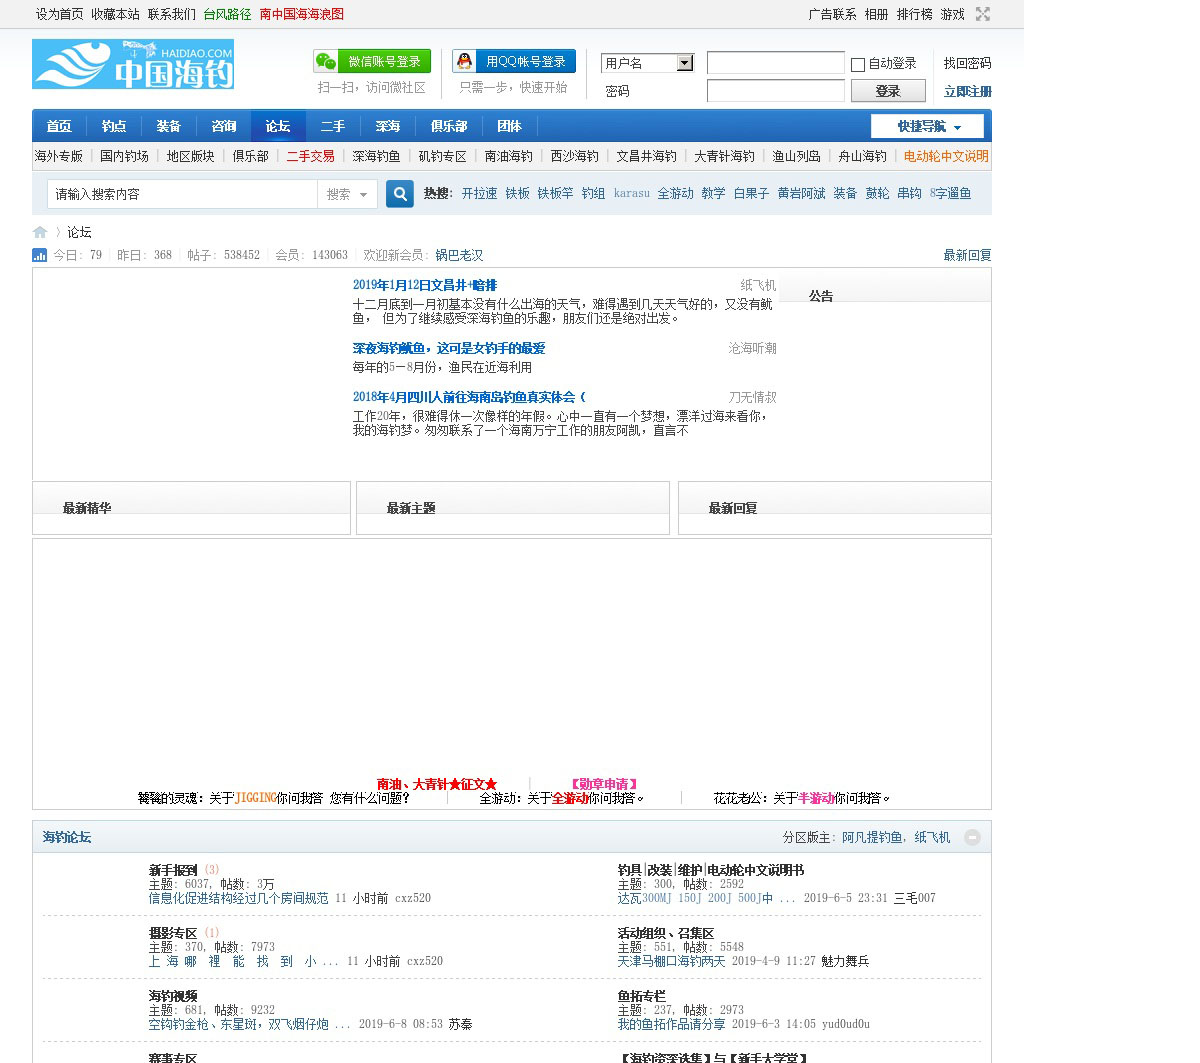Click the search content input box
1200x1063 pixels.
183,194
